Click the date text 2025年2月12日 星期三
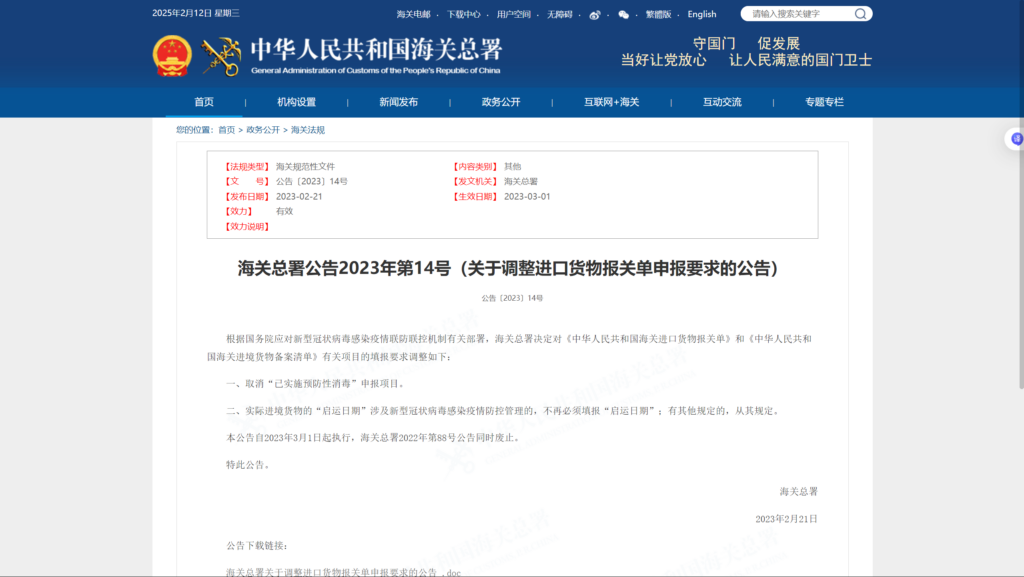 pos(196,13)
